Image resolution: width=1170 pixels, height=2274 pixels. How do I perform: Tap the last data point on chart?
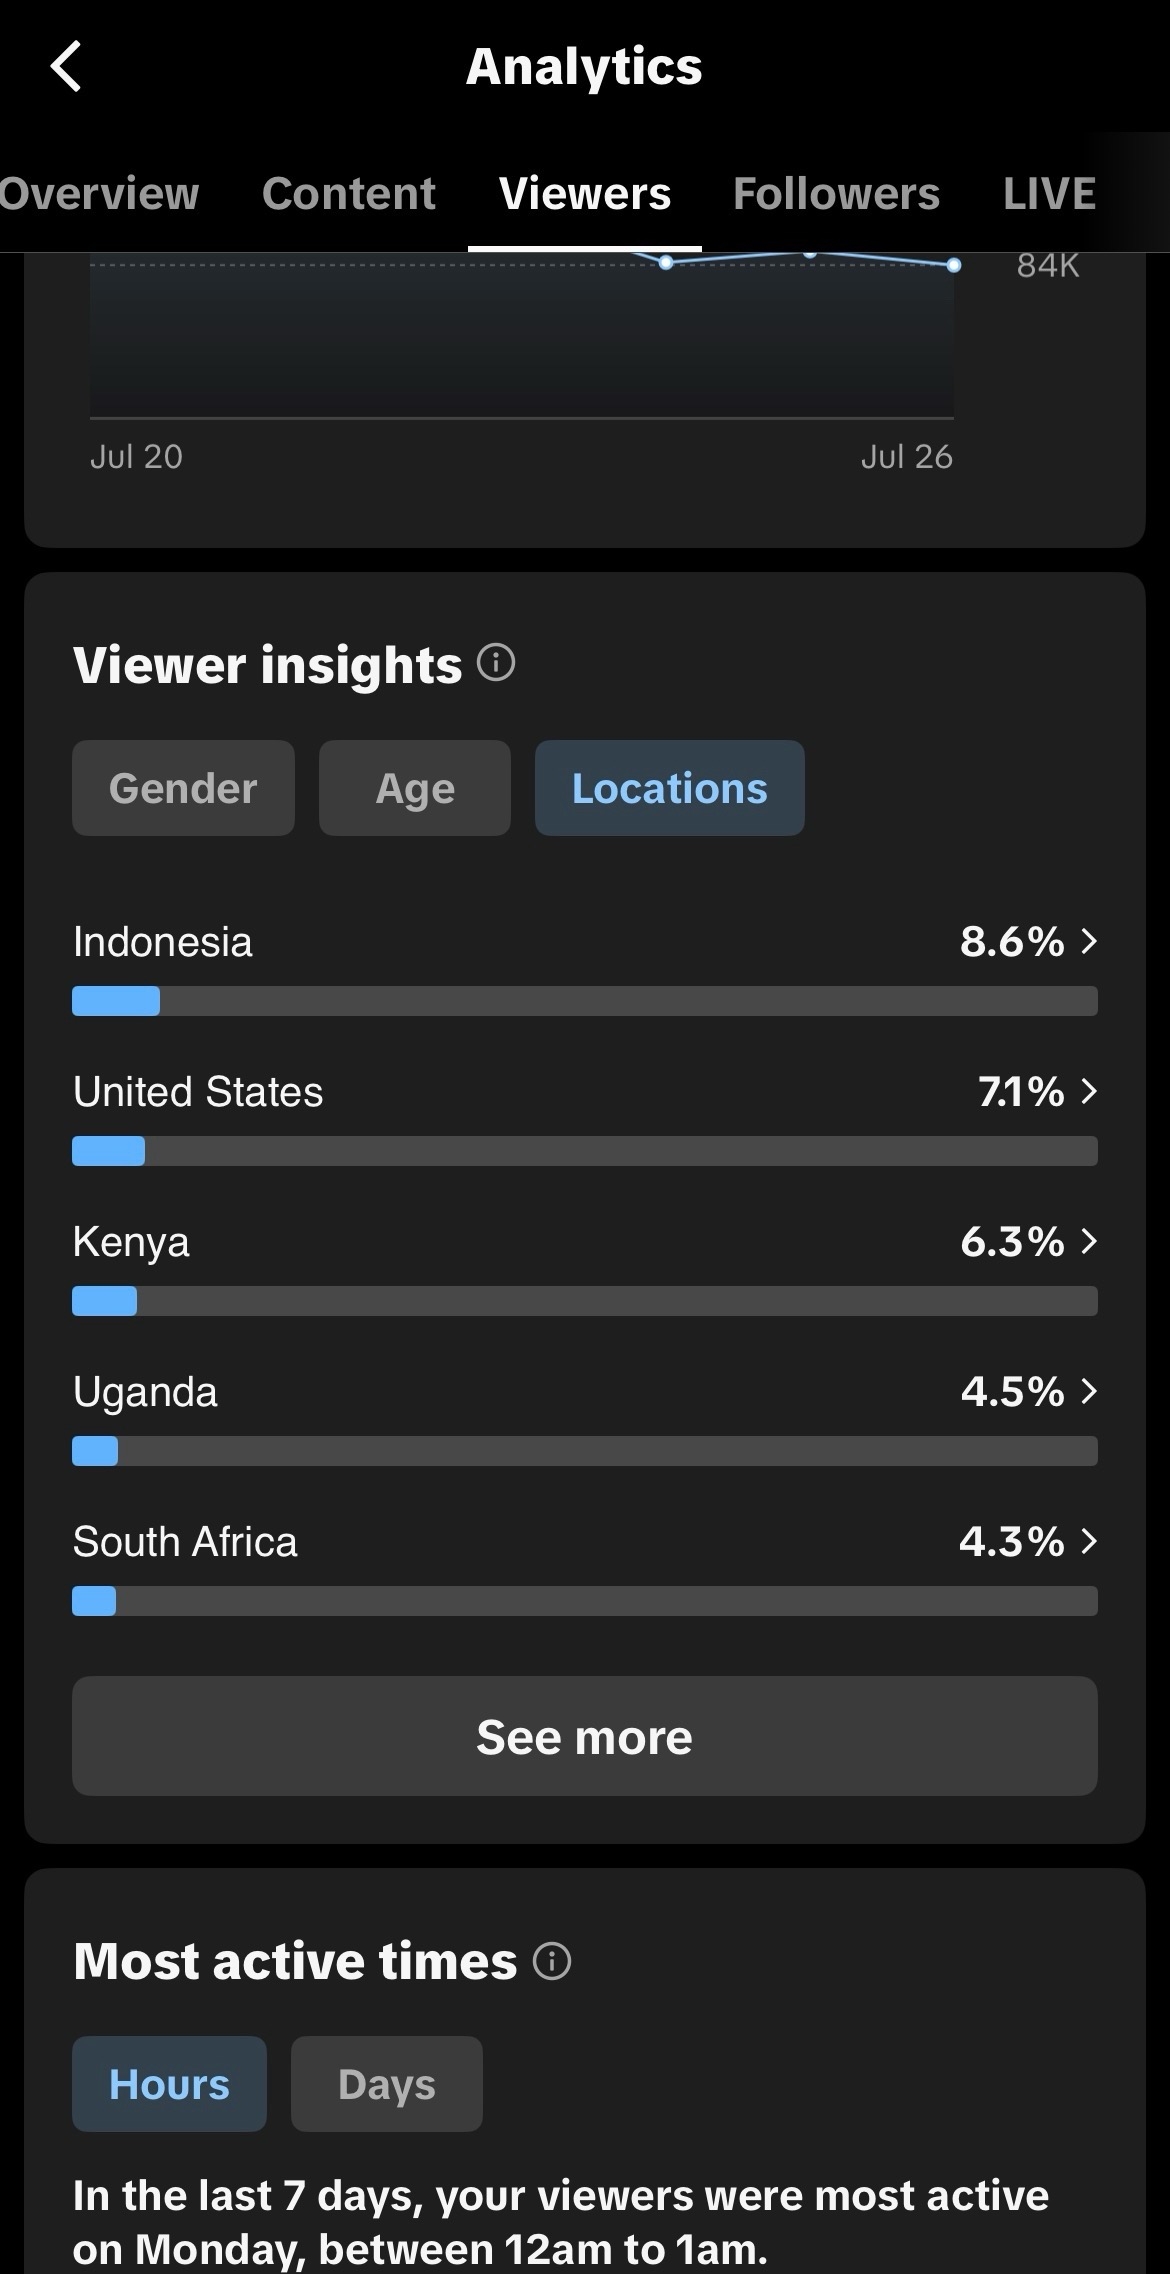(954, 265)
